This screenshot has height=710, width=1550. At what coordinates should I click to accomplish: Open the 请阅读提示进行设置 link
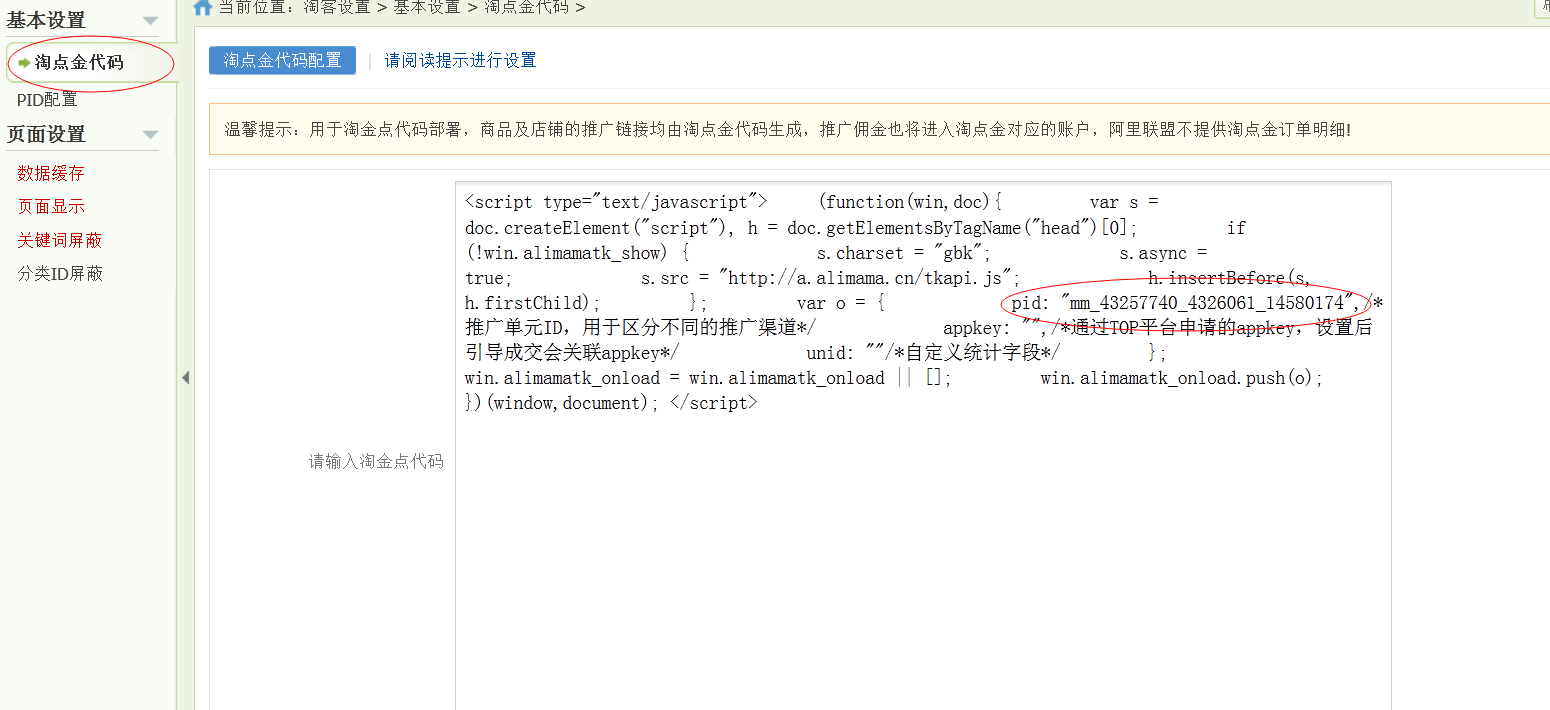461,60
